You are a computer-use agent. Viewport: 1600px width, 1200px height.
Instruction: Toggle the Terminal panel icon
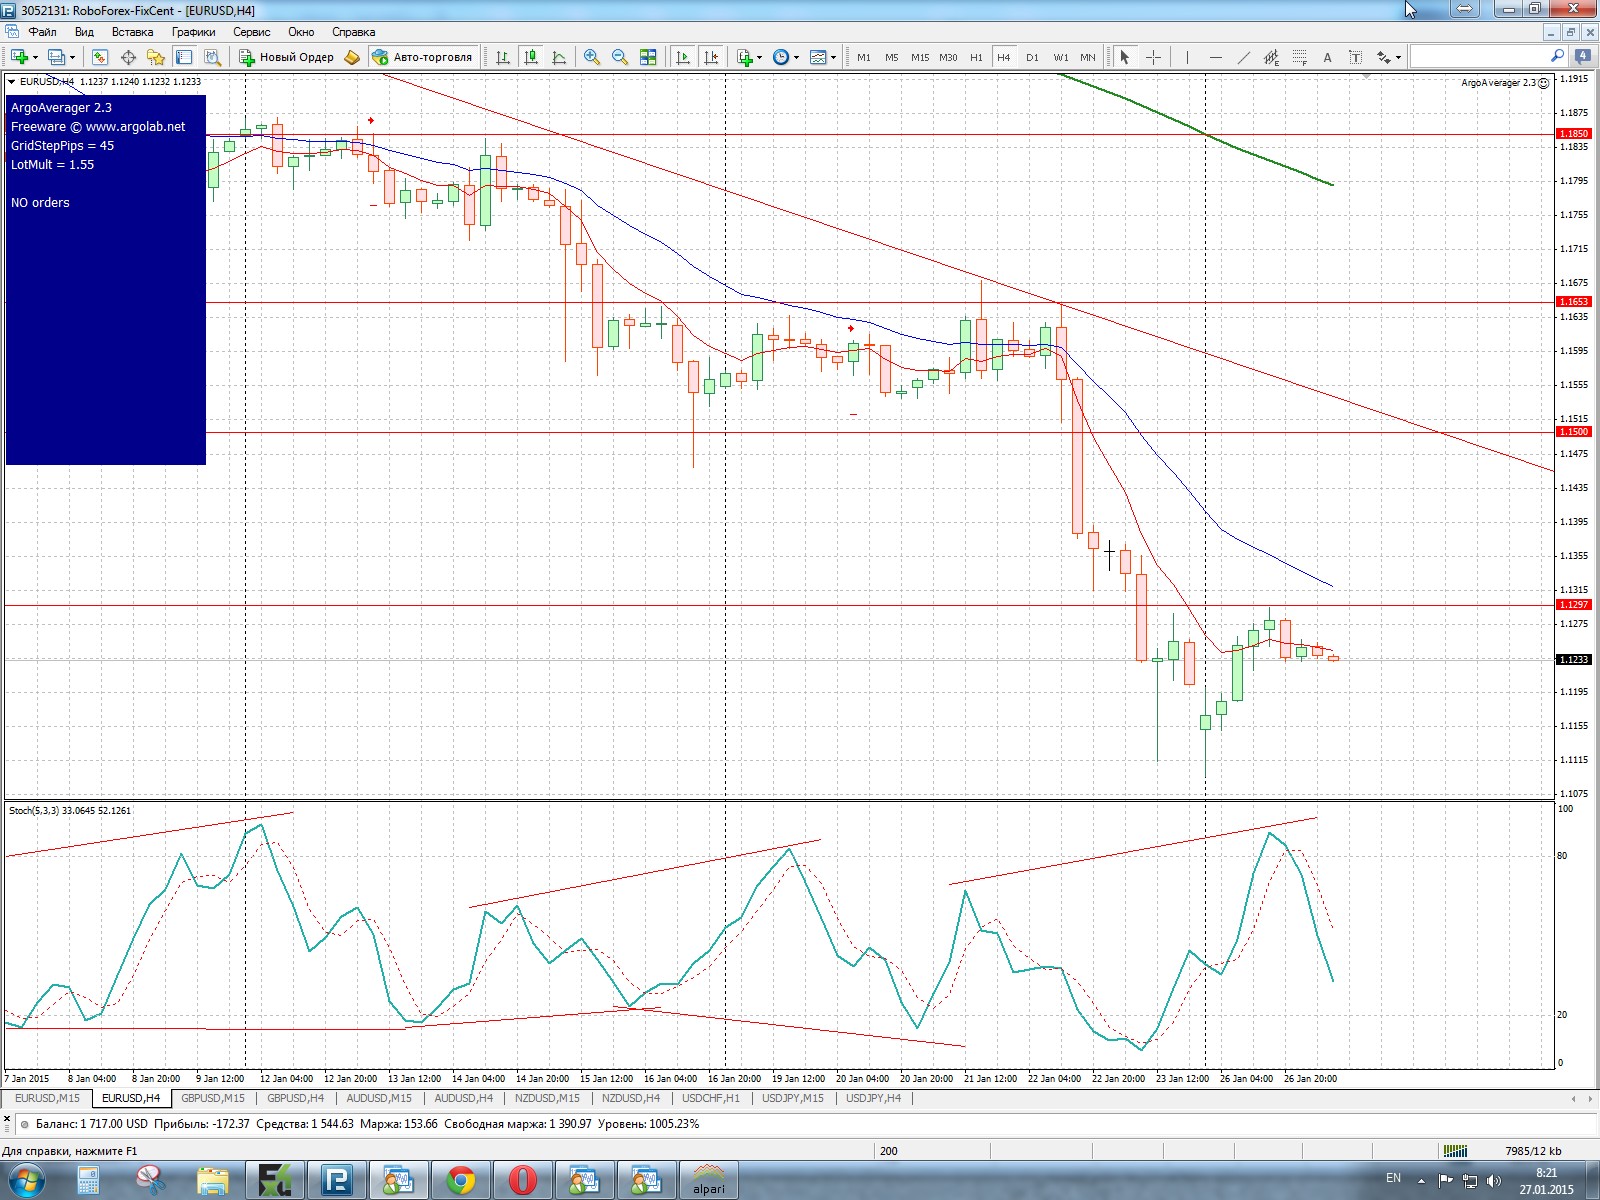coord(184,57)
